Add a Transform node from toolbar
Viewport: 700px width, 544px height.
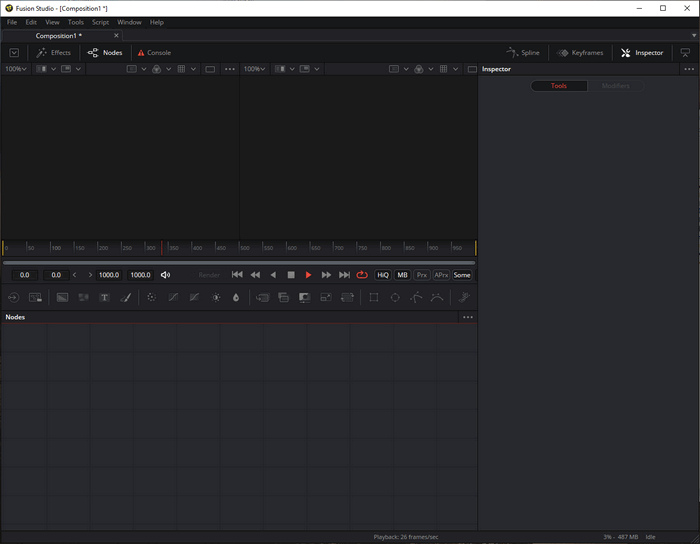pos(347,297)
